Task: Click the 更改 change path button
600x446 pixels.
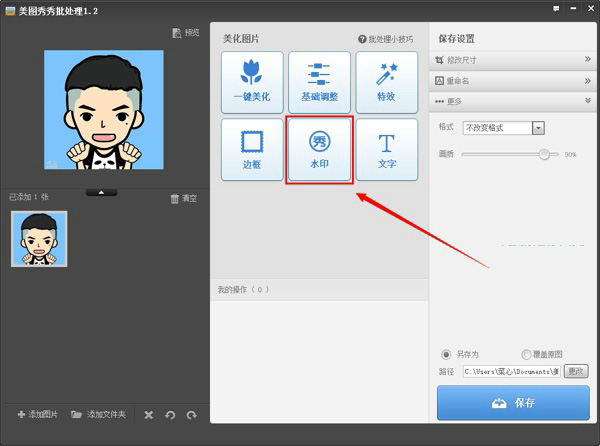Action: [x=576, y=371]
